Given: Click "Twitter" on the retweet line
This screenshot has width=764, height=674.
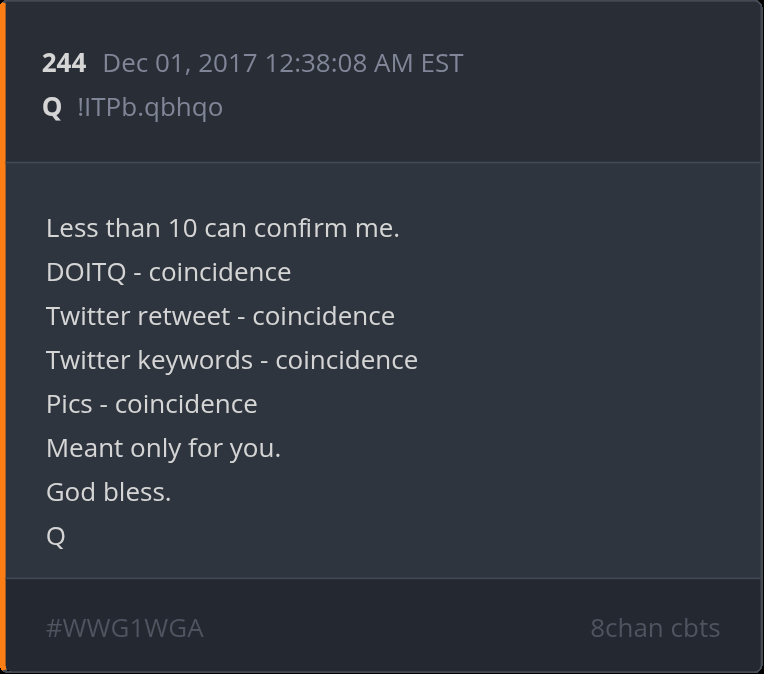Looking at the screenshot, I should click(x=87, y=316).
